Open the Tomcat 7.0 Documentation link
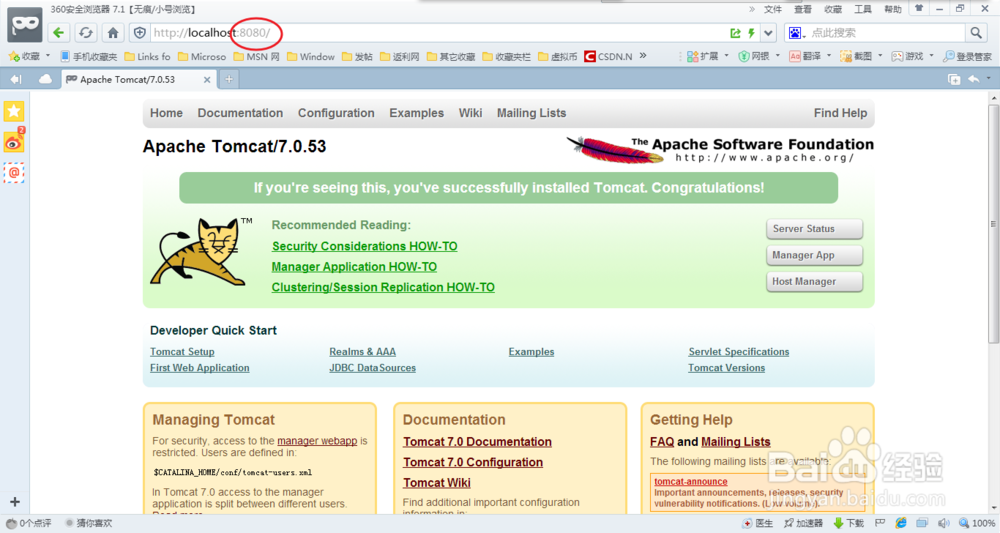 coord(477,442)
